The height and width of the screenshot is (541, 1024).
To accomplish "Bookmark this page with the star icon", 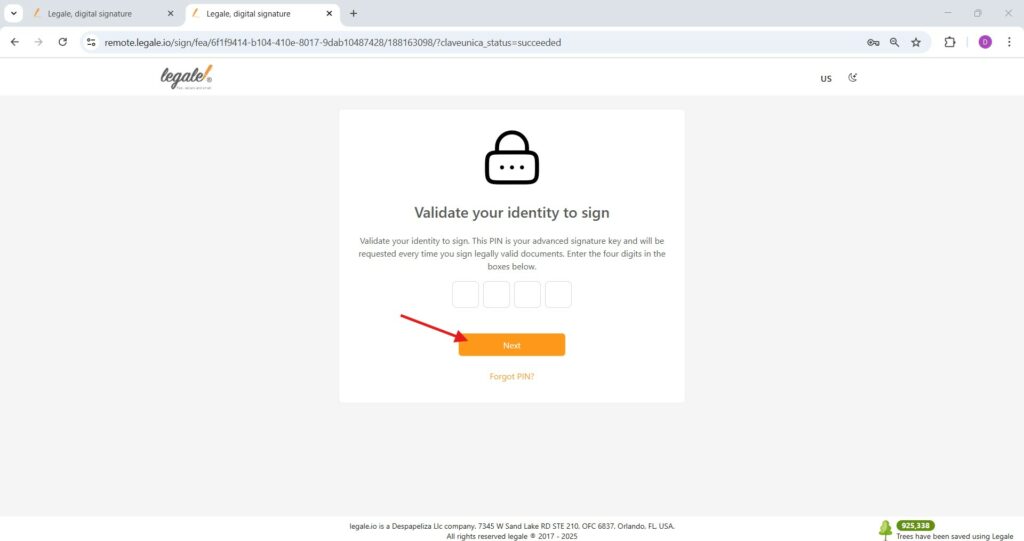I will click(x=916, y=42).
